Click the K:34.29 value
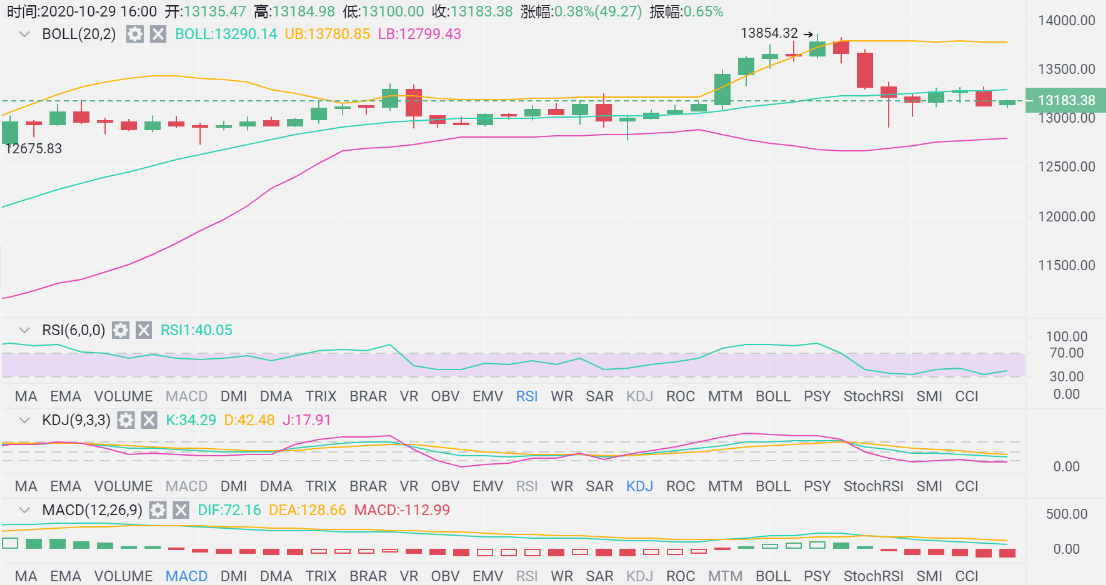Image resolution: width=1106 pixels, height=585 pixels. 191,421
